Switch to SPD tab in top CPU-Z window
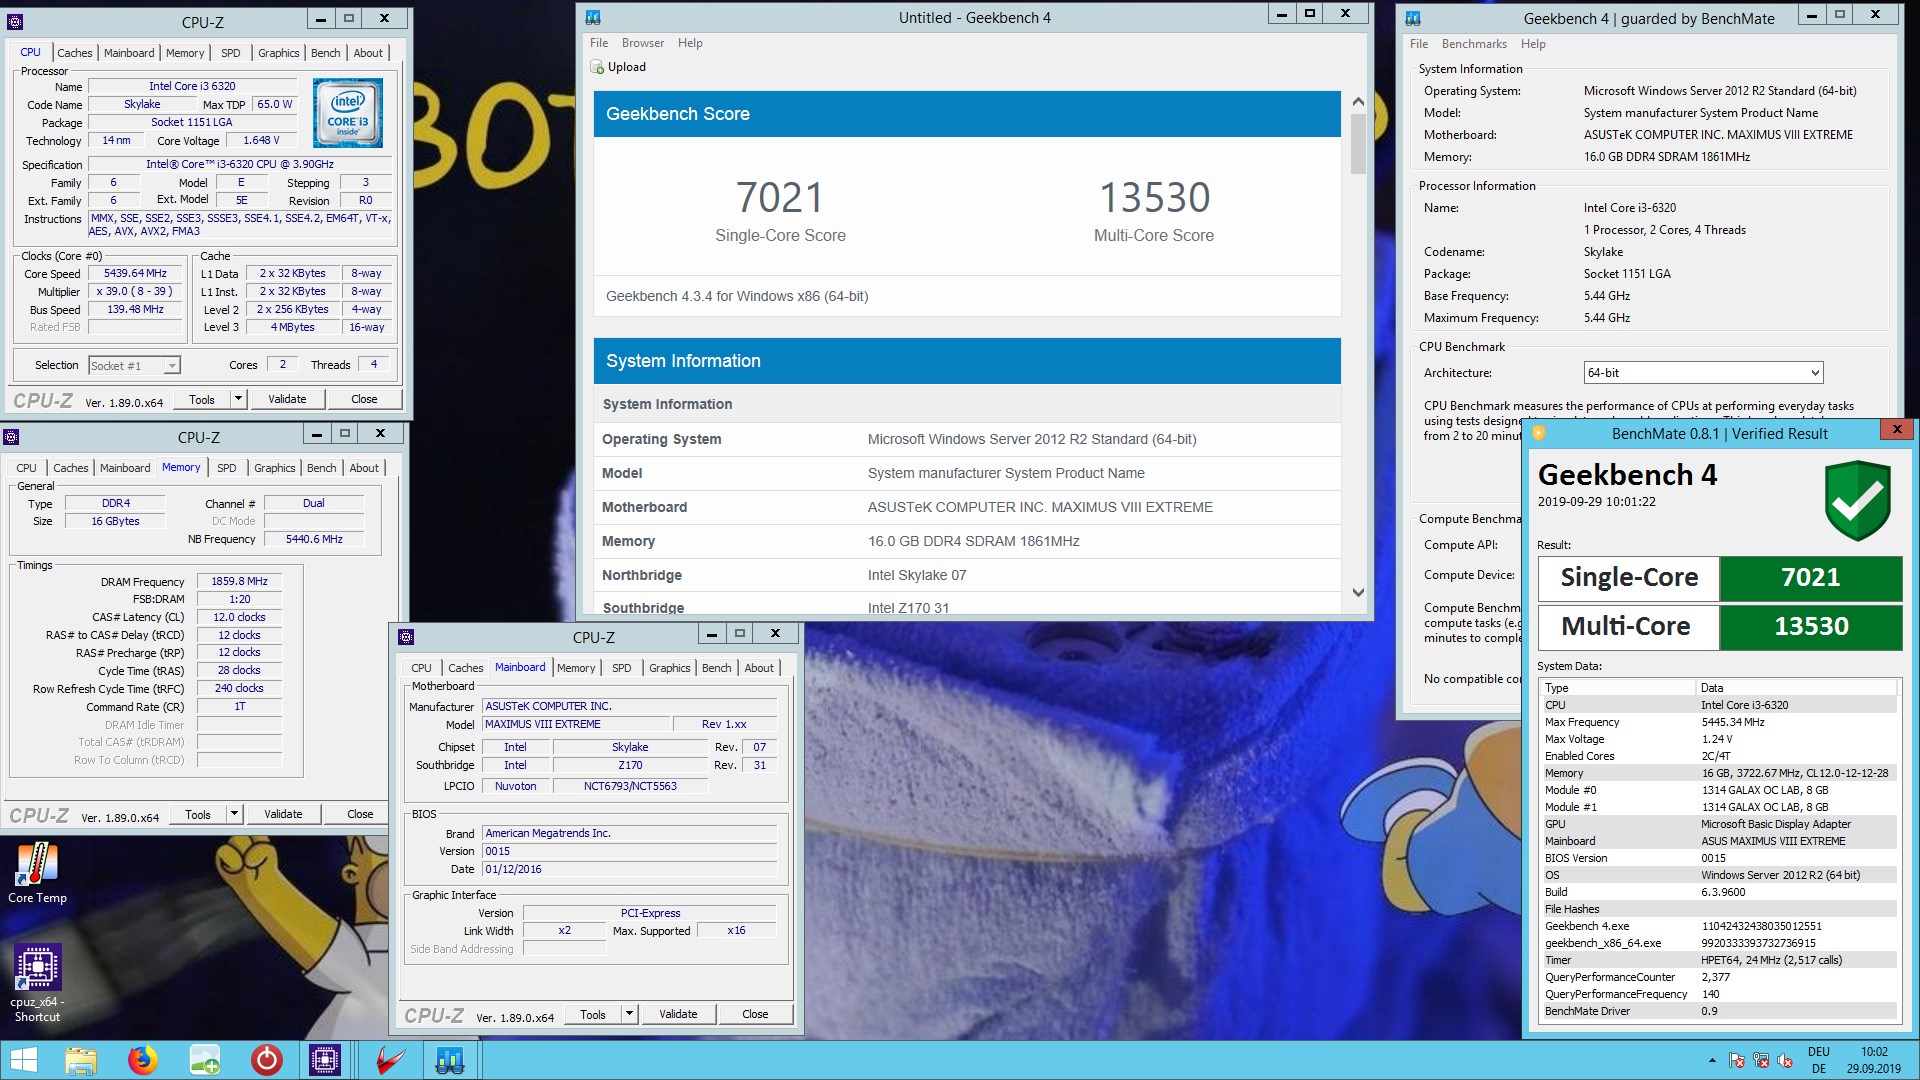 (230, 53)
